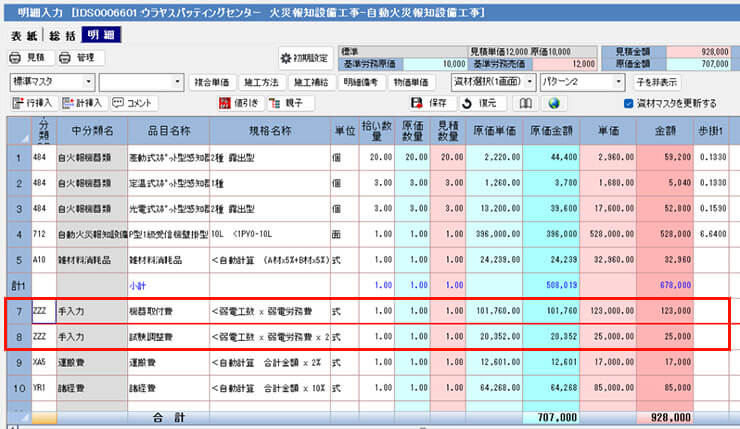The image size is (740, 429).
Task: Toggle 資材マスタを更新する checkbox
Action: (628, 103)
